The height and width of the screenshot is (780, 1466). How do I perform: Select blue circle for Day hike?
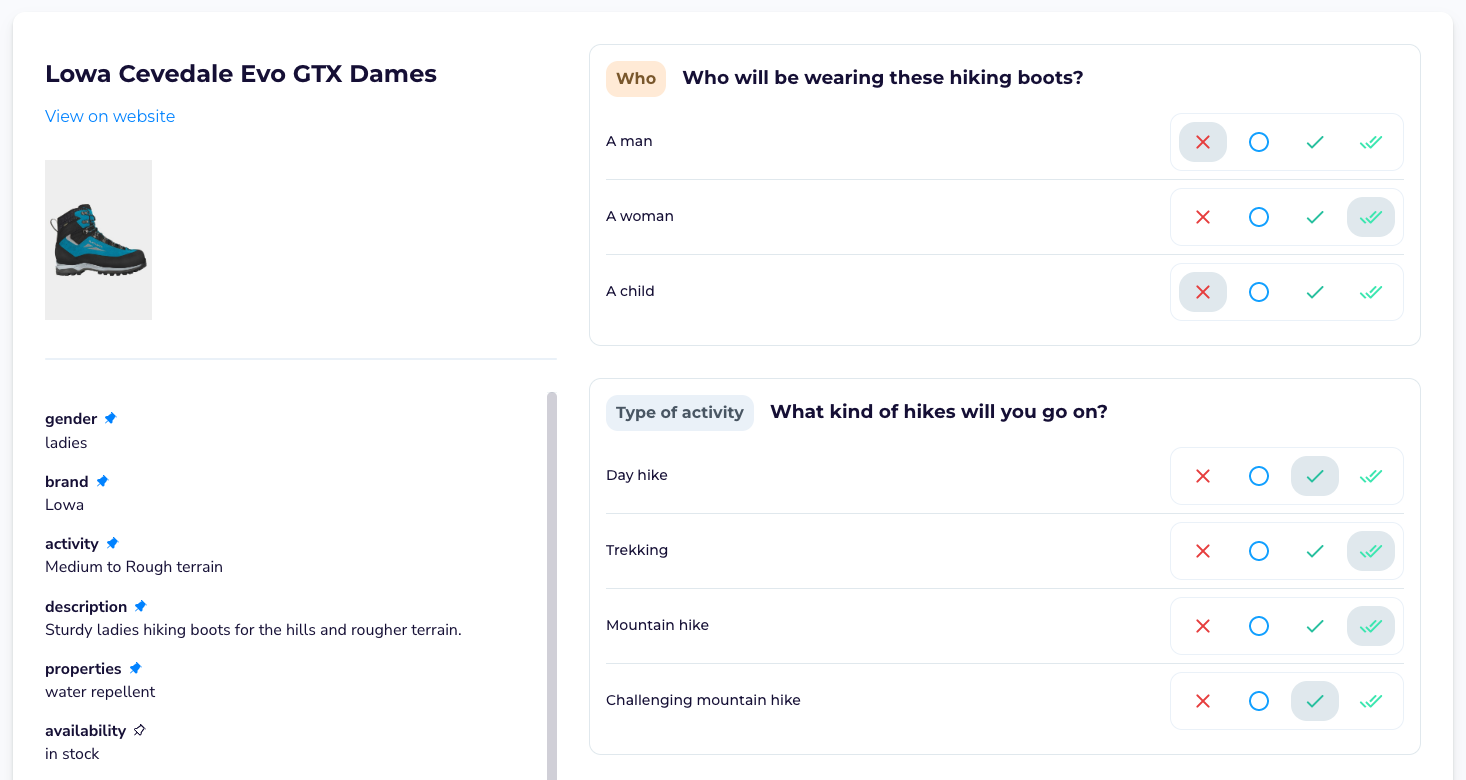coord(1259,476)
